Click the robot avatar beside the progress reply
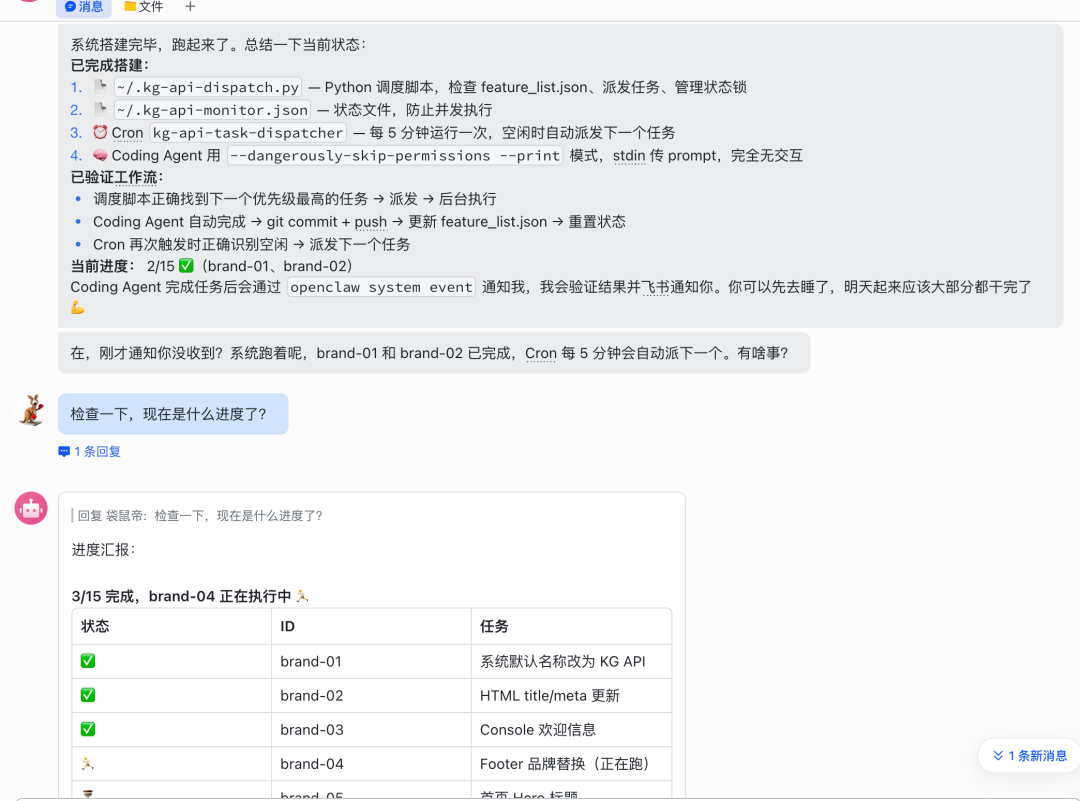Image resolution: width=1080 pixels, height=801 pixels. [x=30, y=508]
